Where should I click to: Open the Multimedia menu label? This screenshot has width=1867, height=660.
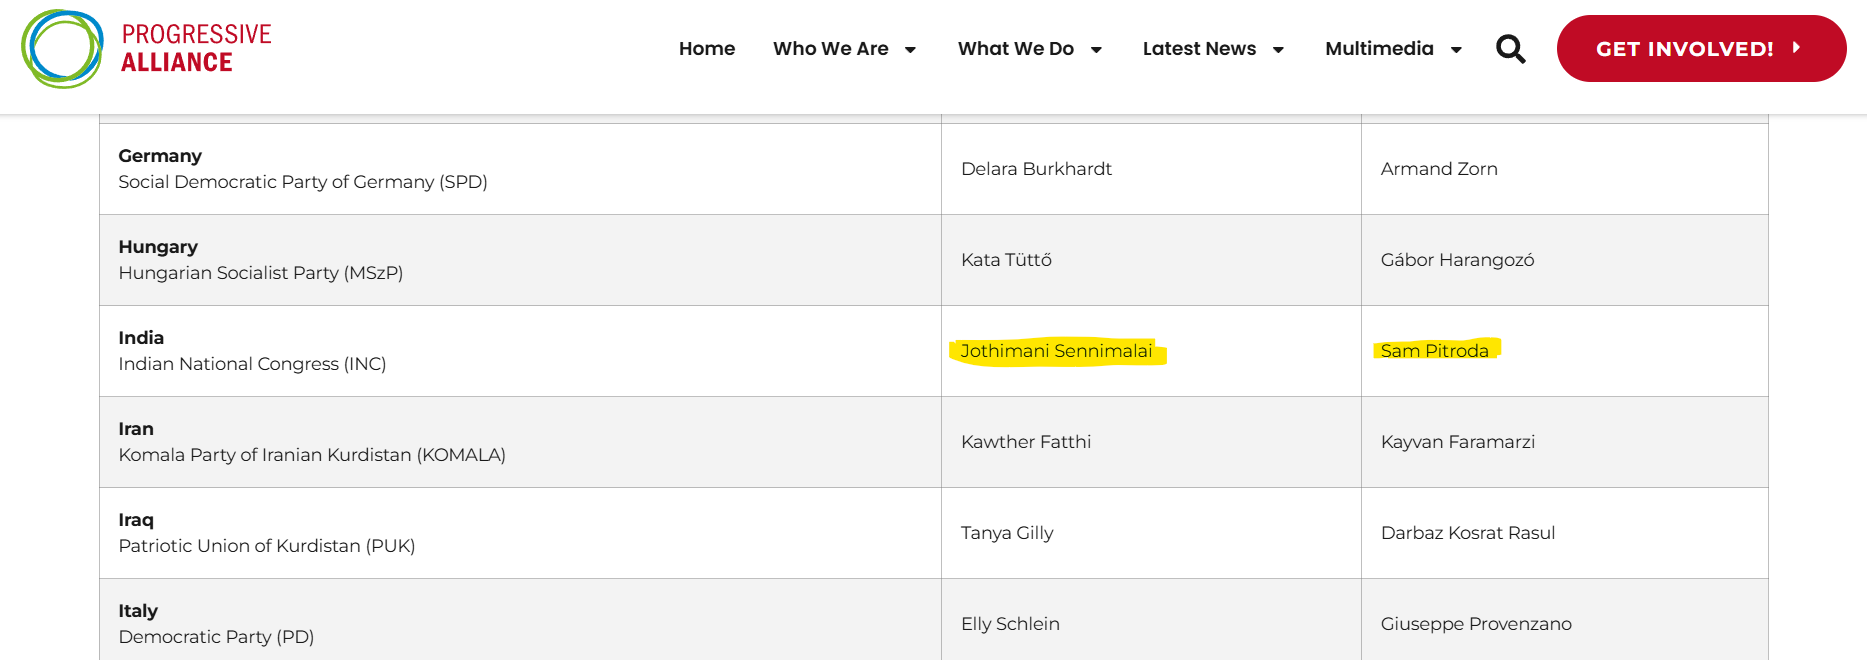(x=1379, y=49)
